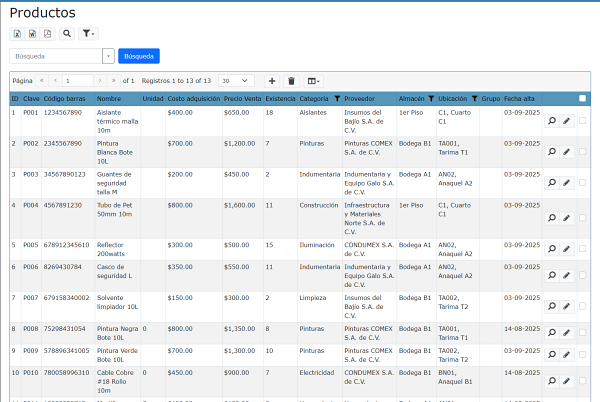Image resolution: width=600 pixels, height=402 pixels.
Task: Click the magnifier search icon in toolbar
Action: 67,33
